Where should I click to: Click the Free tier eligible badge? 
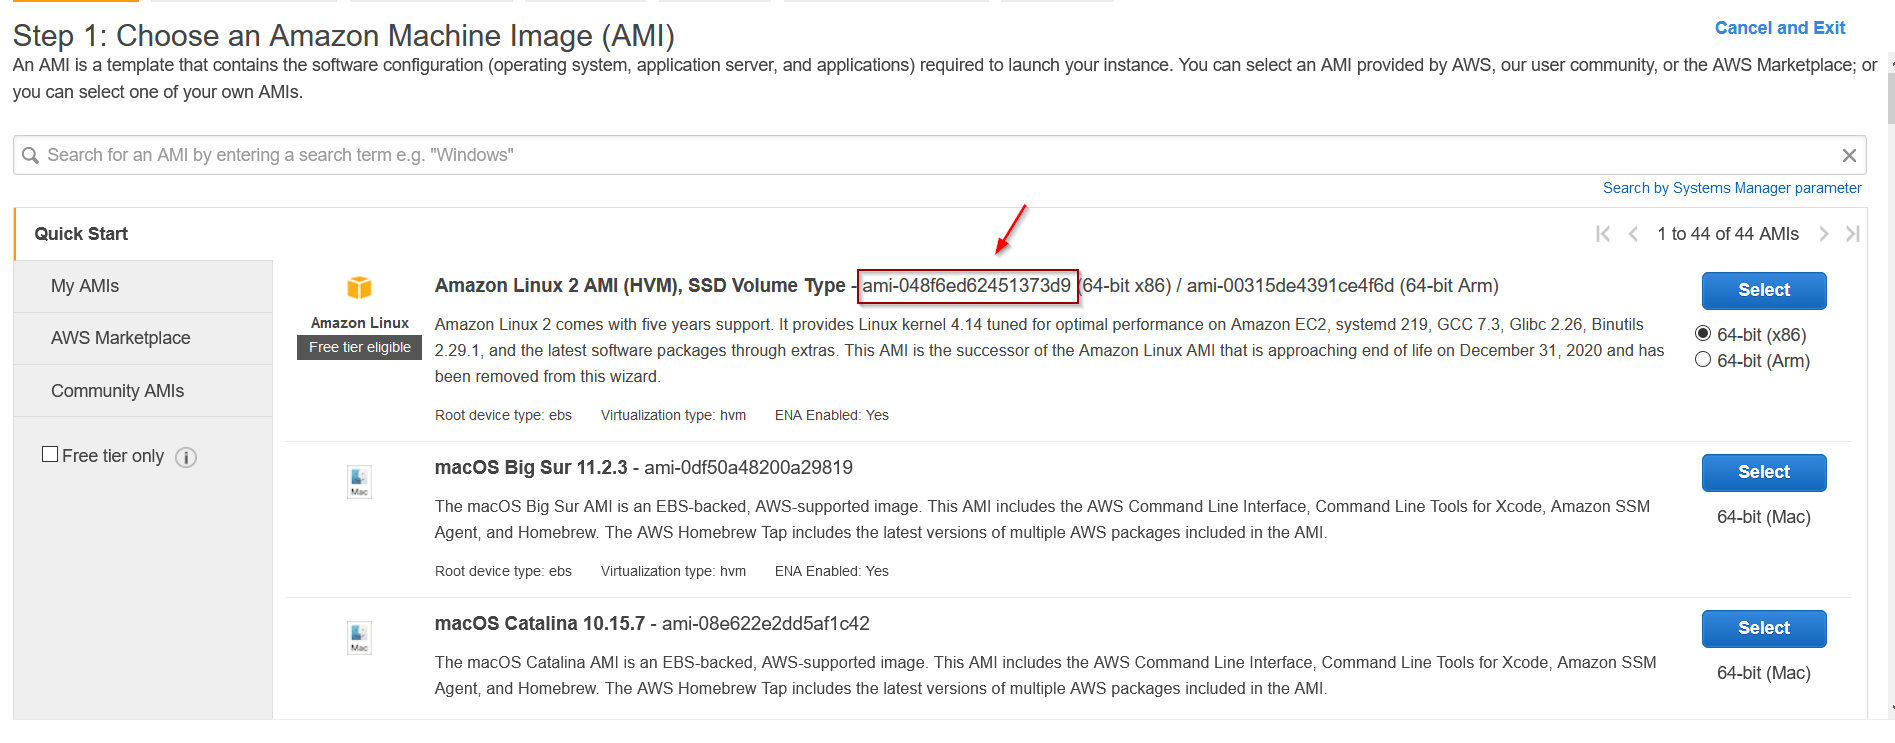[x=360, y=347]
